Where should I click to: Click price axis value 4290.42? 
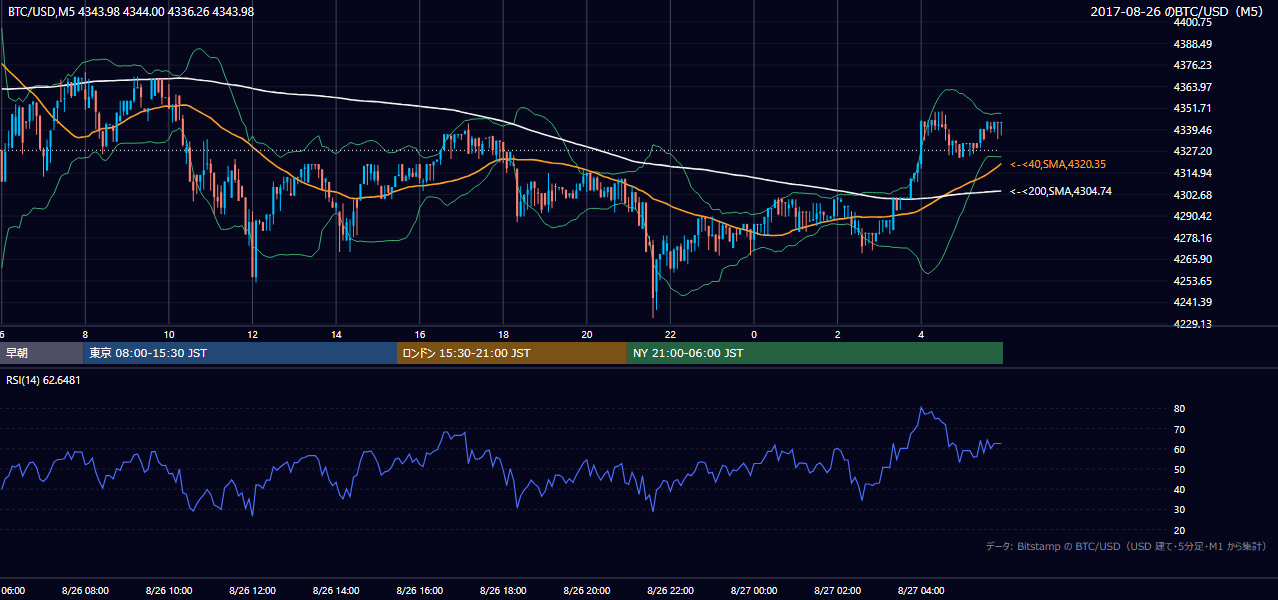pos(1193,216)
